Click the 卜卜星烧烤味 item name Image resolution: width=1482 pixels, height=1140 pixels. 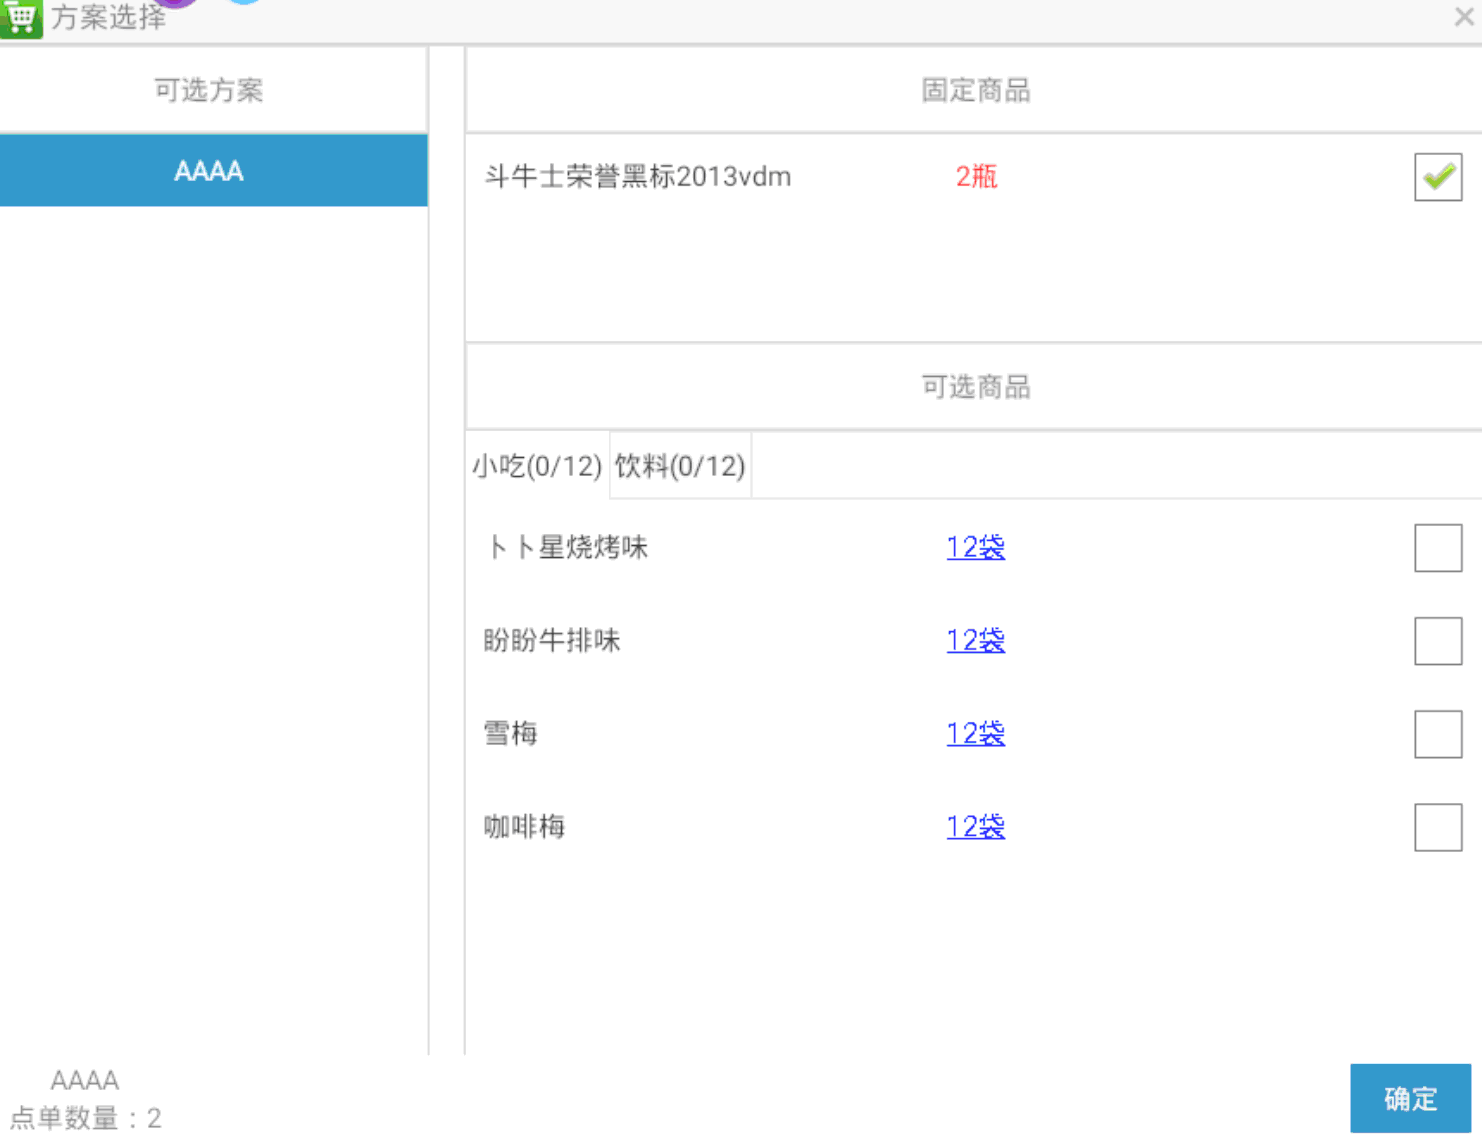click(x=567, y=547)
